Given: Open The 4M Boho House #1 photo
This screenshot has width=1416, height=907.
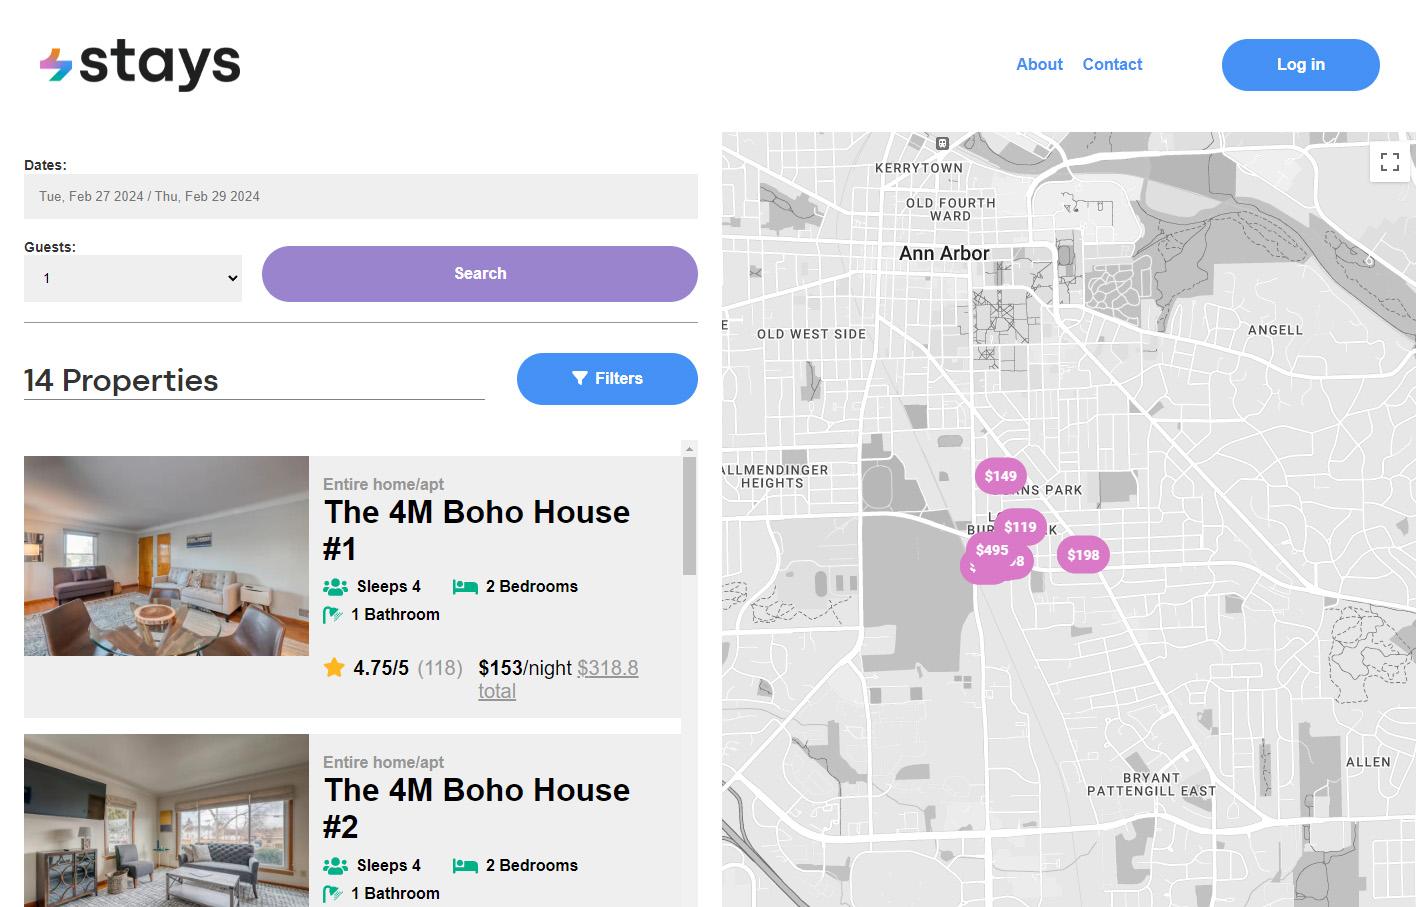Looking at the screenshot, I should click(x=166, y=556).
